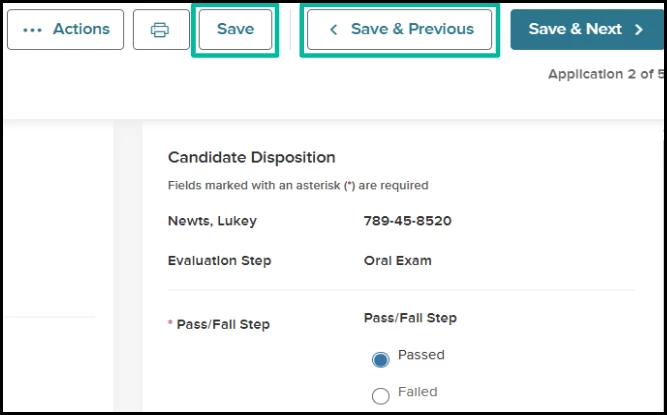Open the Actions dropdown menu
The height and width of the screenshot is (415, 667).
coord(66,30)
